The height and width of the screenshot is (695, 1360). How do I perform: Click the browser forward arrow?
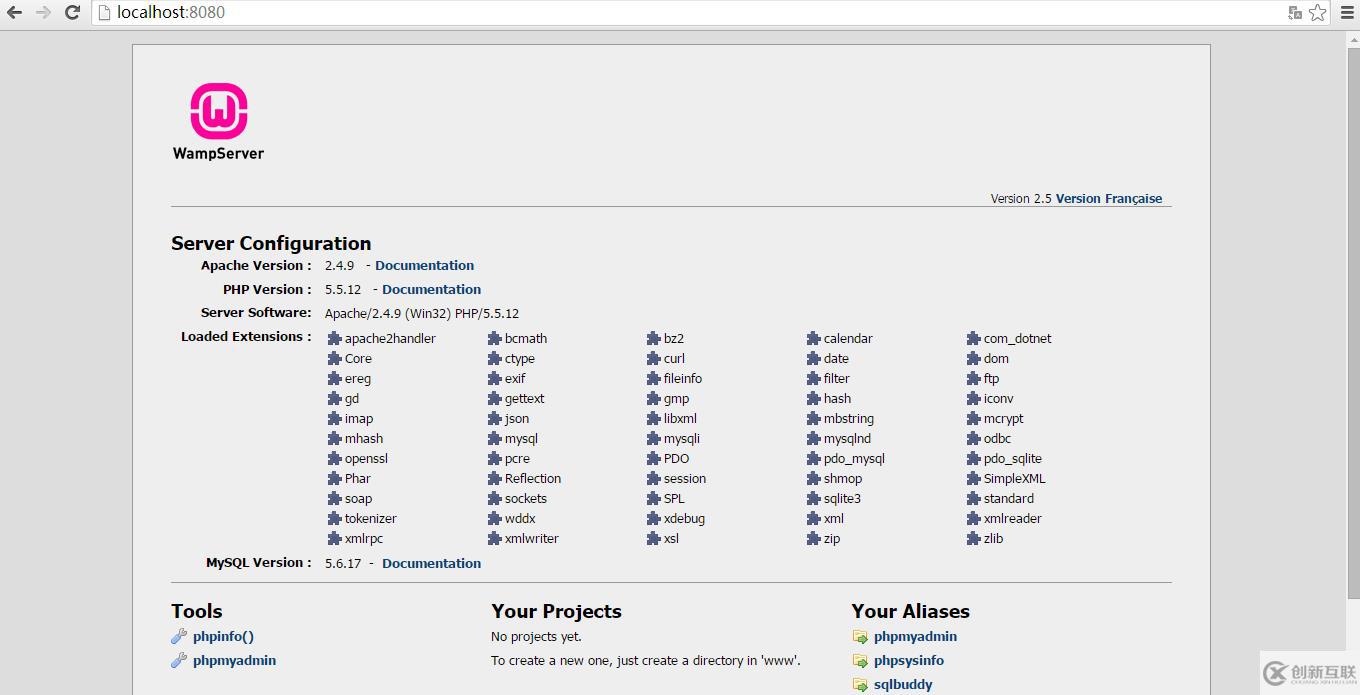[x=43, y=13]
